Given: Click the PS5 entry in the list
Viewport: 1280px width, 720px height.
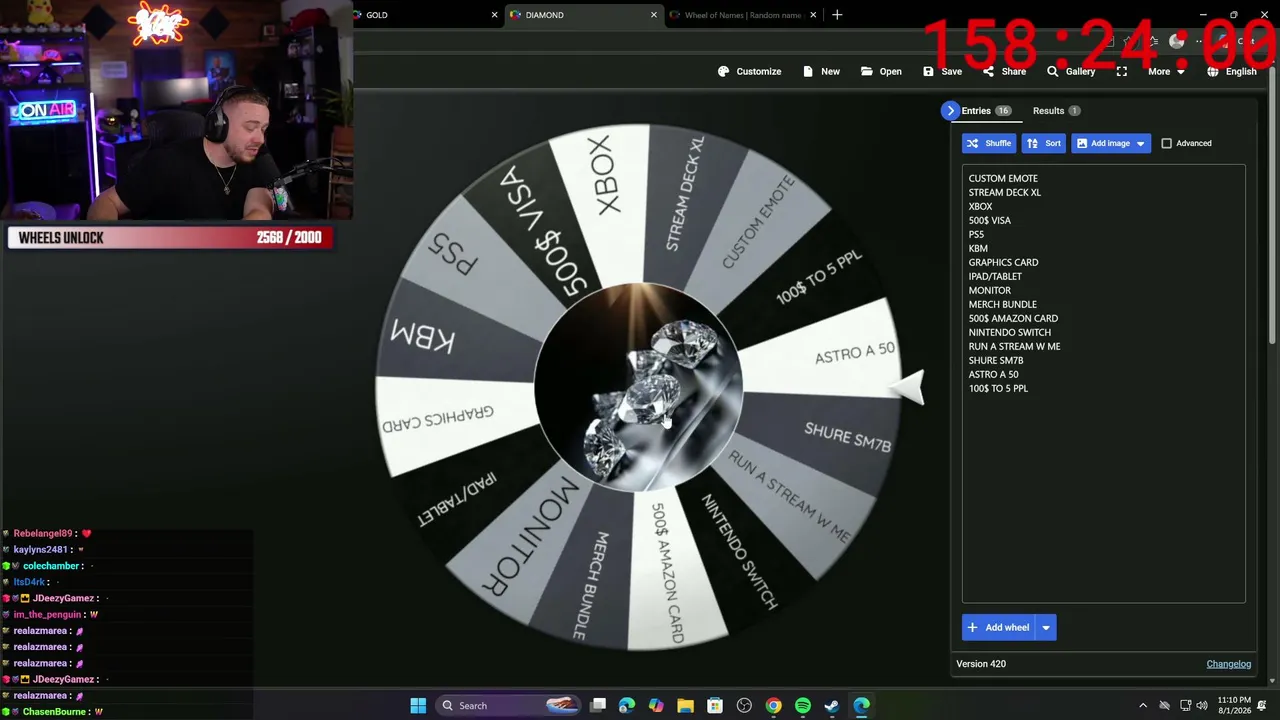Looking at the screenshot, I should tap(976, 234).
